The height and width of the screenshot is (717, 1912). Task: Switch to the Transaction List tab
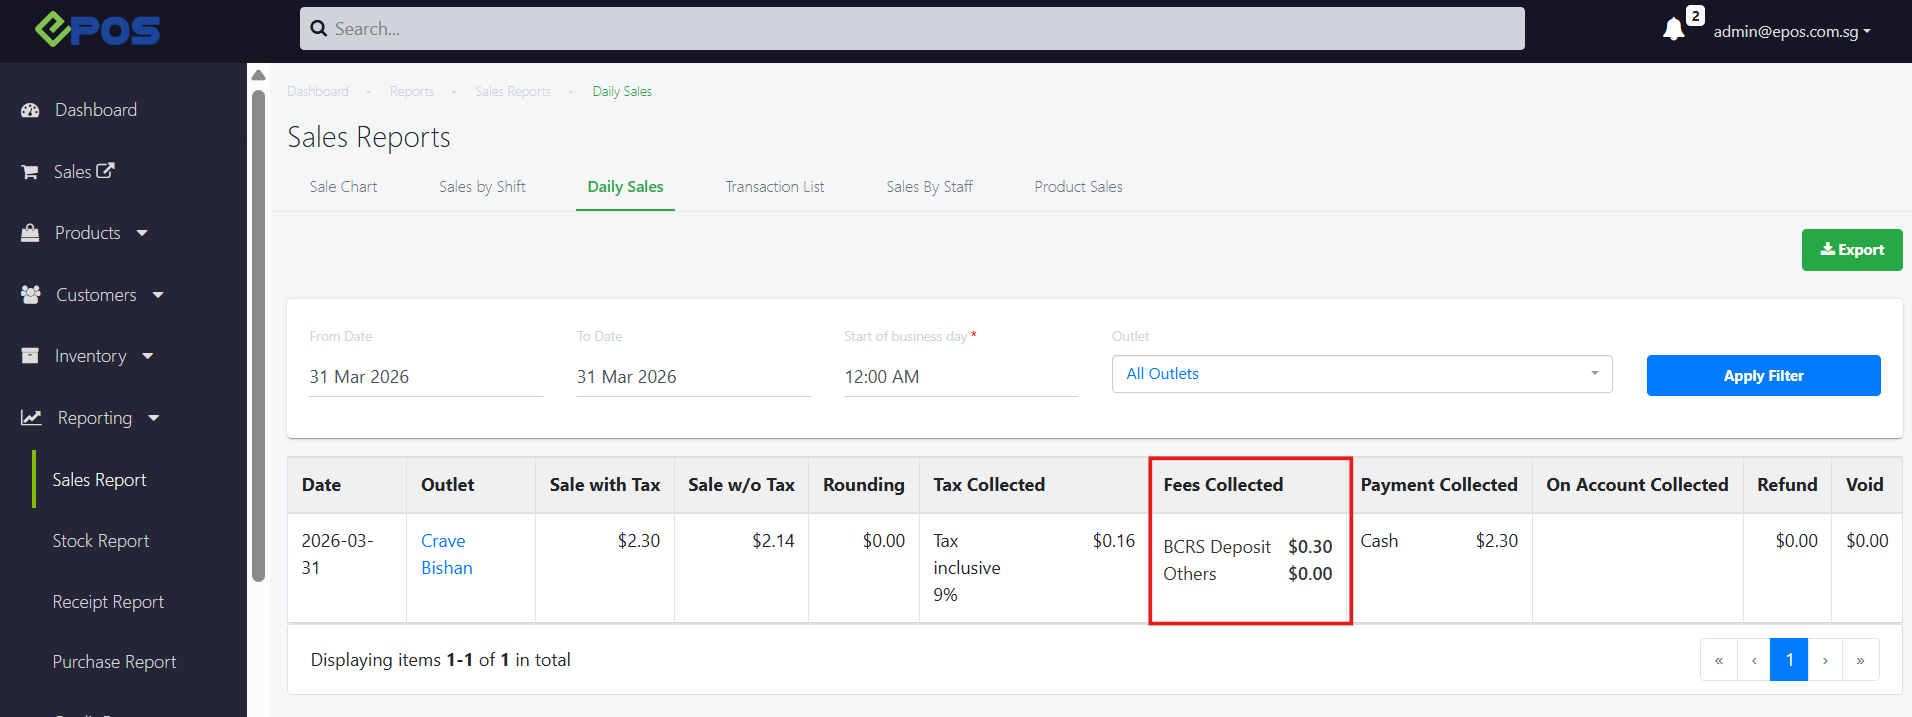coord(774,187)
